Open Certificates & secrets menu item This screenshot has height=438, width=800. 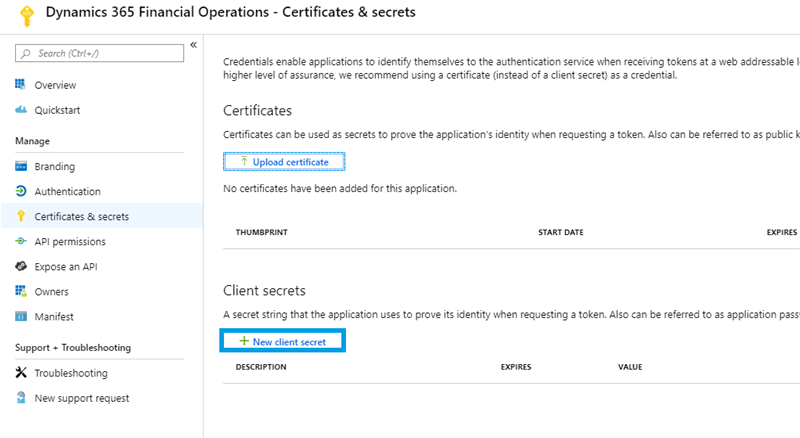click(x=81, y=217)
